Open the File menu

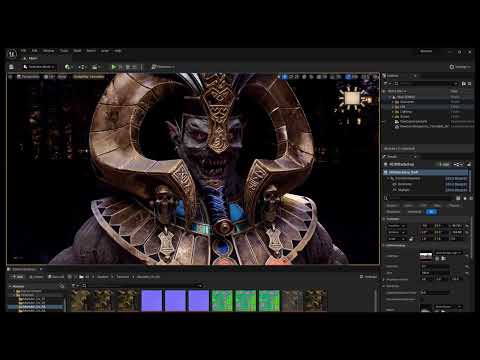[23, 51]
